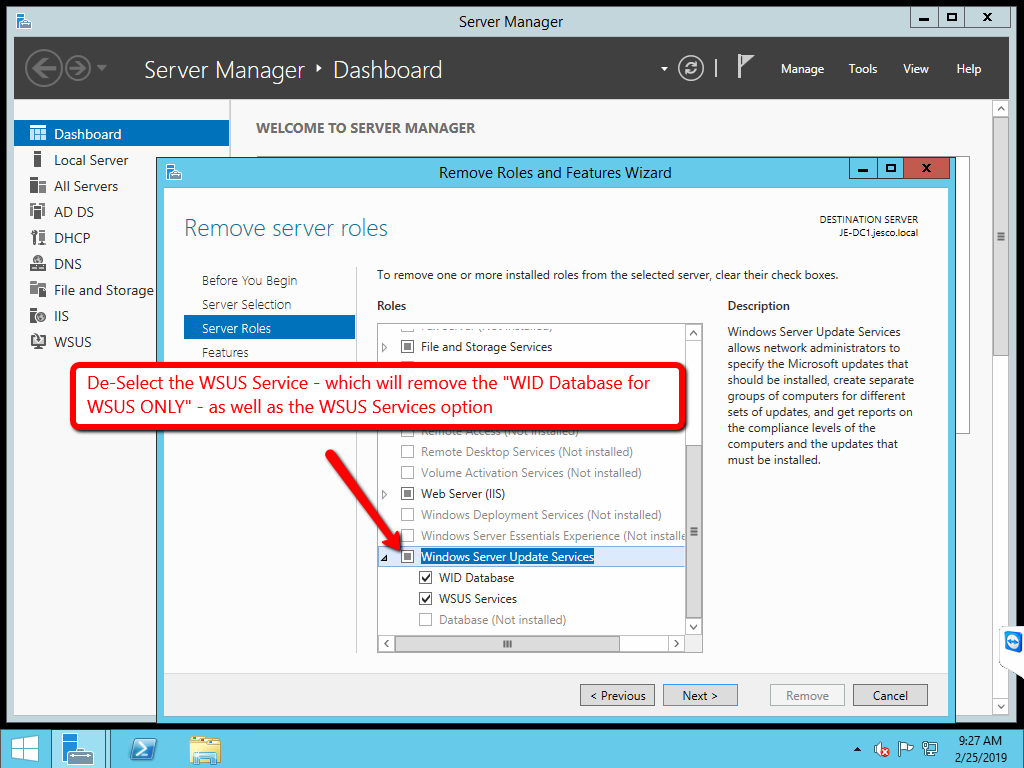Uncheck the WSUS Services checkbox

coord(425,598)
